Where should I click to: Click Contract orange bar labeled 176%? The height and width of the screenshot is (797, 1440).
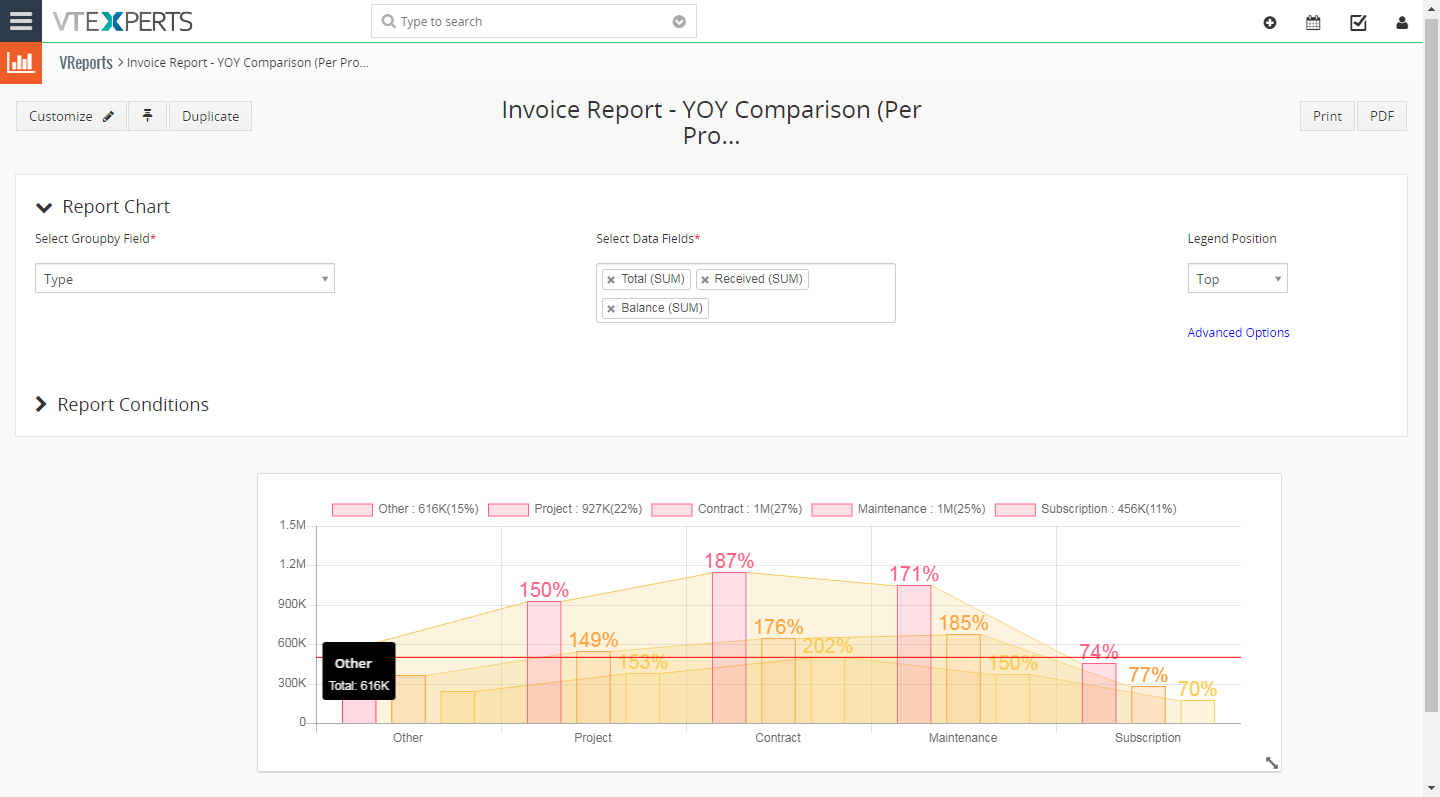[x=778, y=681]
